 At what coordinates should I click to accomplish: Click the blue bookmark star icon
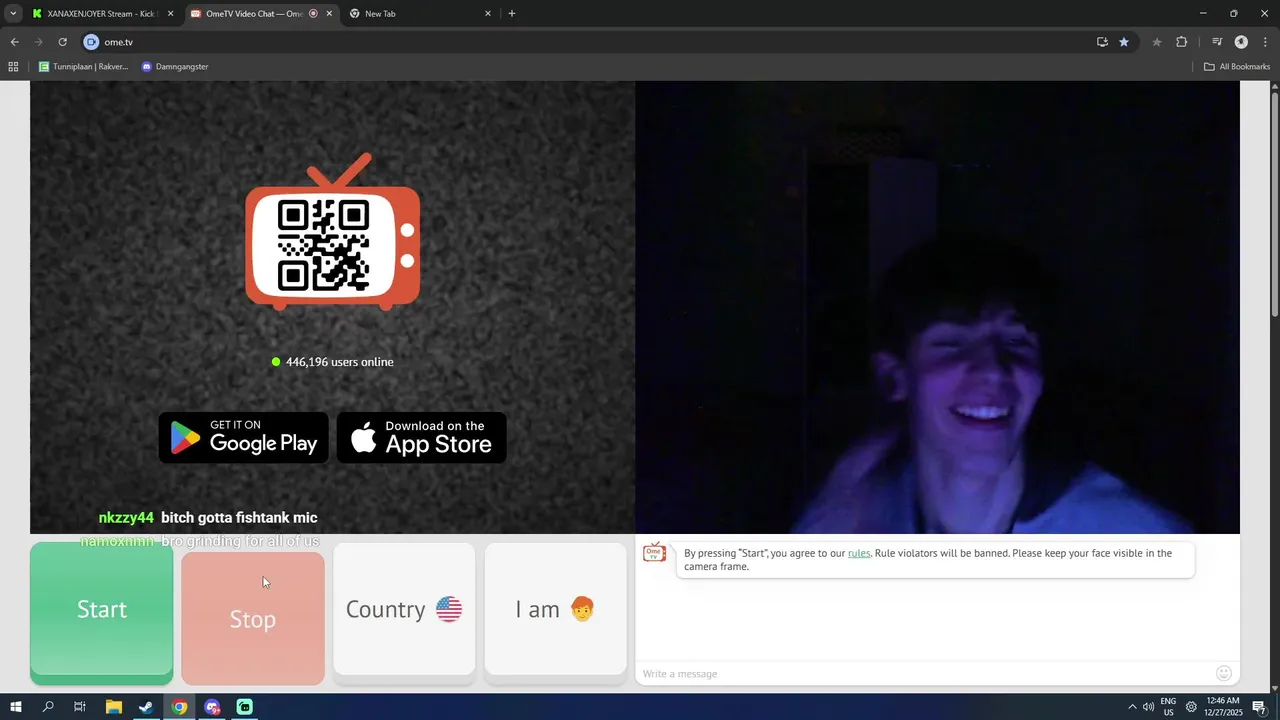pyautogui.click(x=1124, y=42)
